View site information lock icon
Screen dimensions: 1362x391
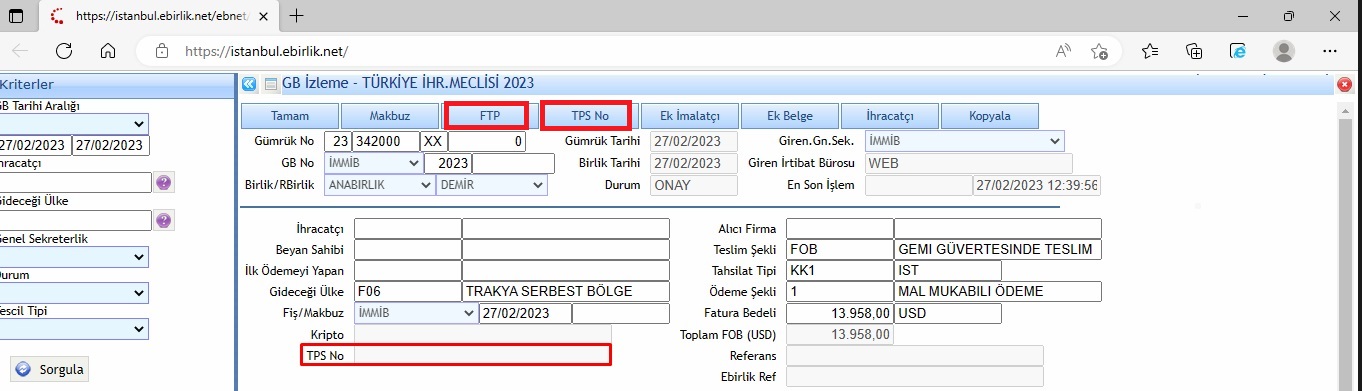click(161, 51)
